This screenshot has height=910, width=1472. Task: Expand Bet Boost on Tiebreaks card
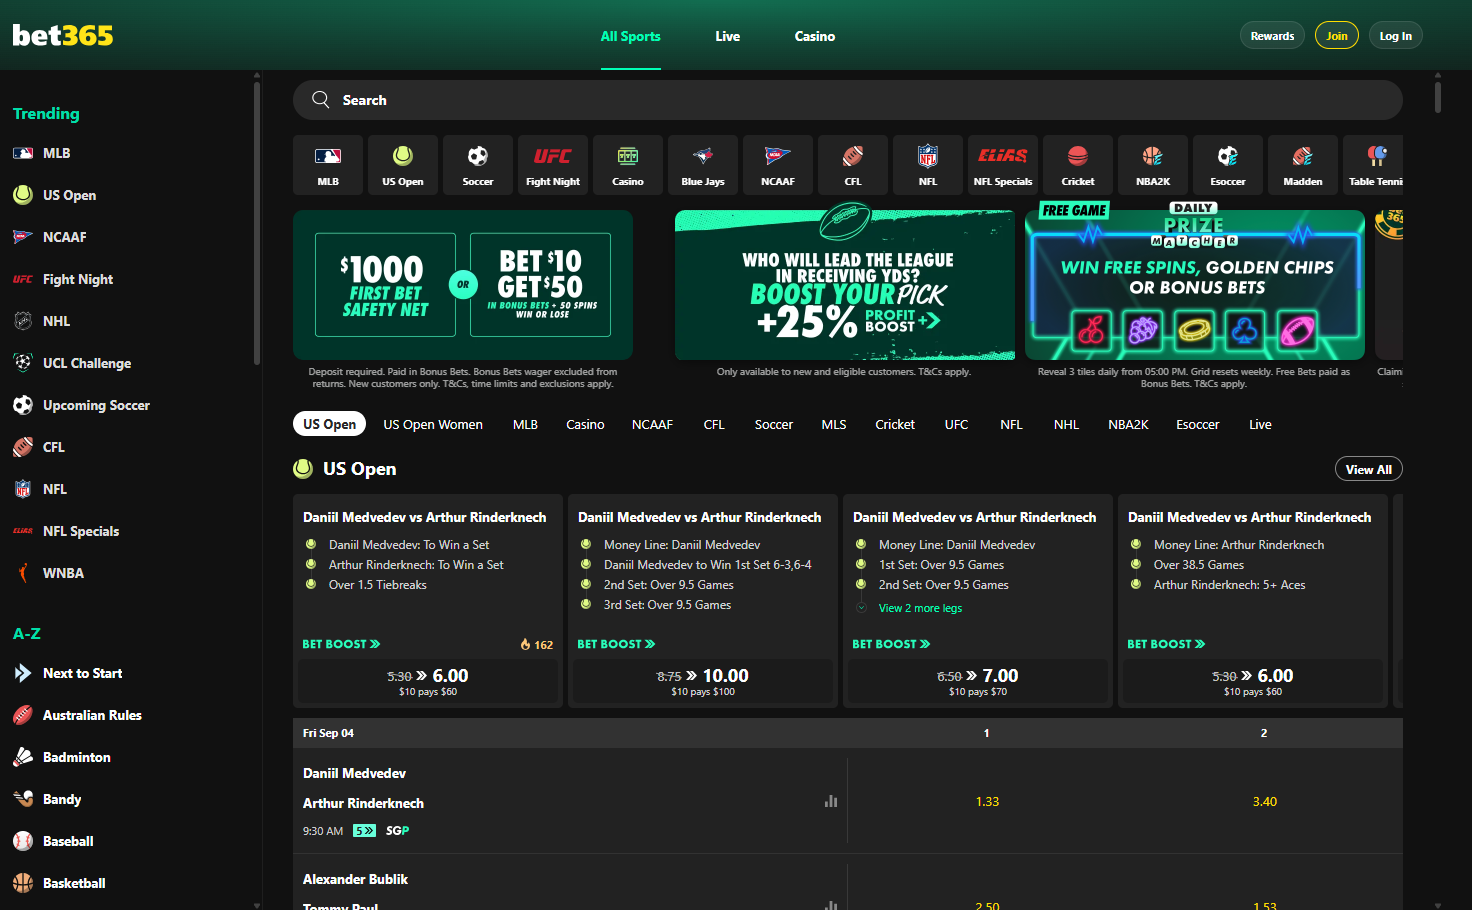point(341,644)
